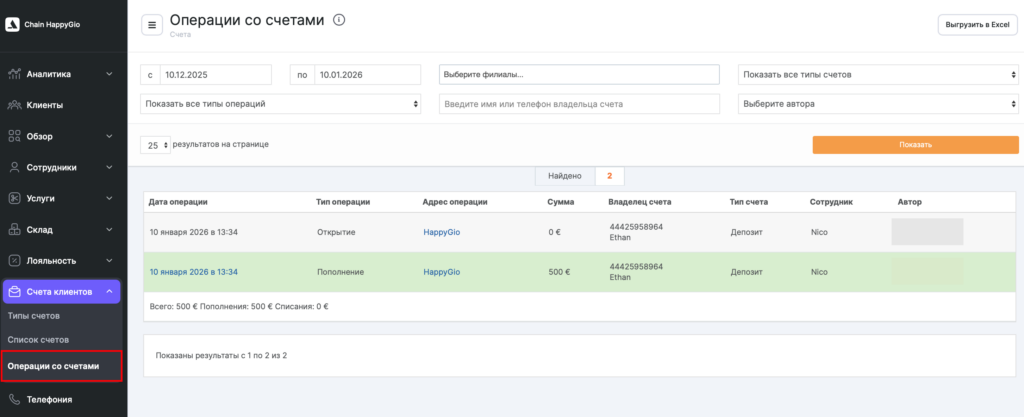The image size is (1024, 417).
Task: Click the Telephony phone icon
Action: click(x=14, y=399)
